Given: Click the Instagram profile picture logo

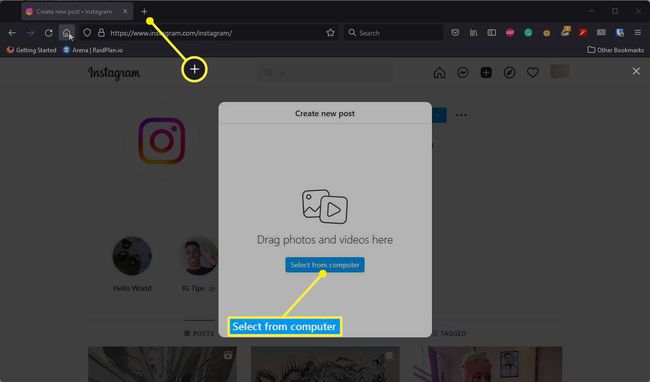Looking at the screenshot, I should (162, 141).
